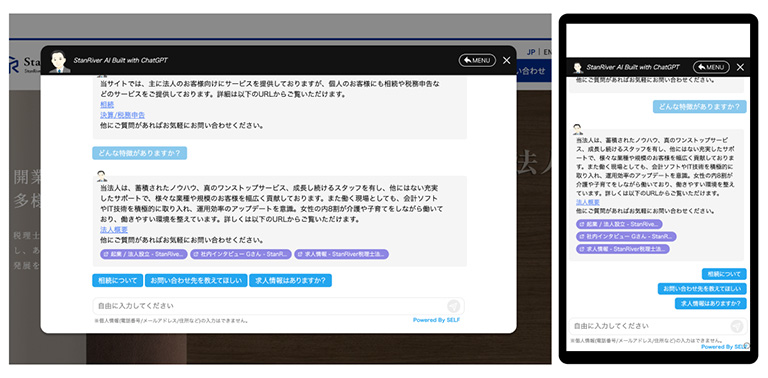Open the MENU button in mobile chat header
The width and height of the screenshot is (768, 378).
[711, 67]
